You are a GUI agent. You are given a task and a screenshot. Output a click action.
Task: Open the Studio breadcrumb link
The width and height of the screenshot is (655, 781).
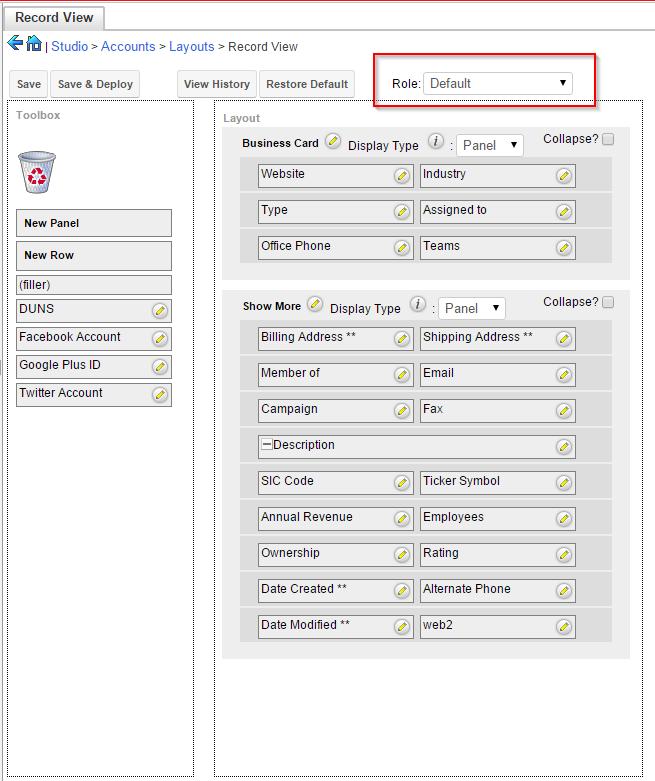[69, 46]
